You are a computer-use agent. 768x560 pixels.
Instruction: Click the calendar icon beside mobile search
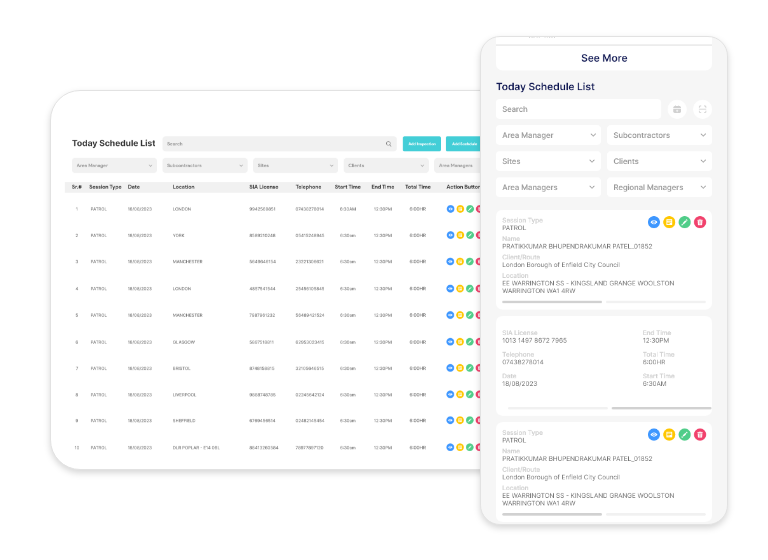[x=677, y=109]
